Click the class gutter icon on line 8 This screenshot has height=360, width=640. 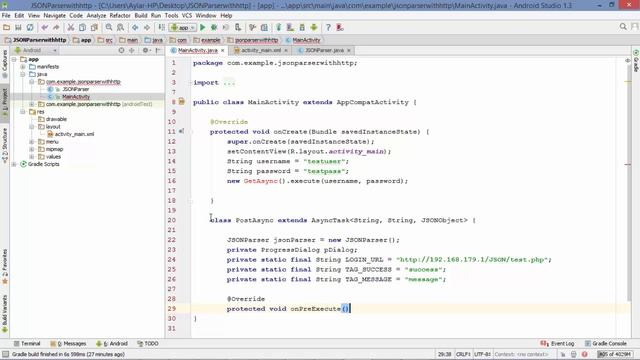pos(182,102)
